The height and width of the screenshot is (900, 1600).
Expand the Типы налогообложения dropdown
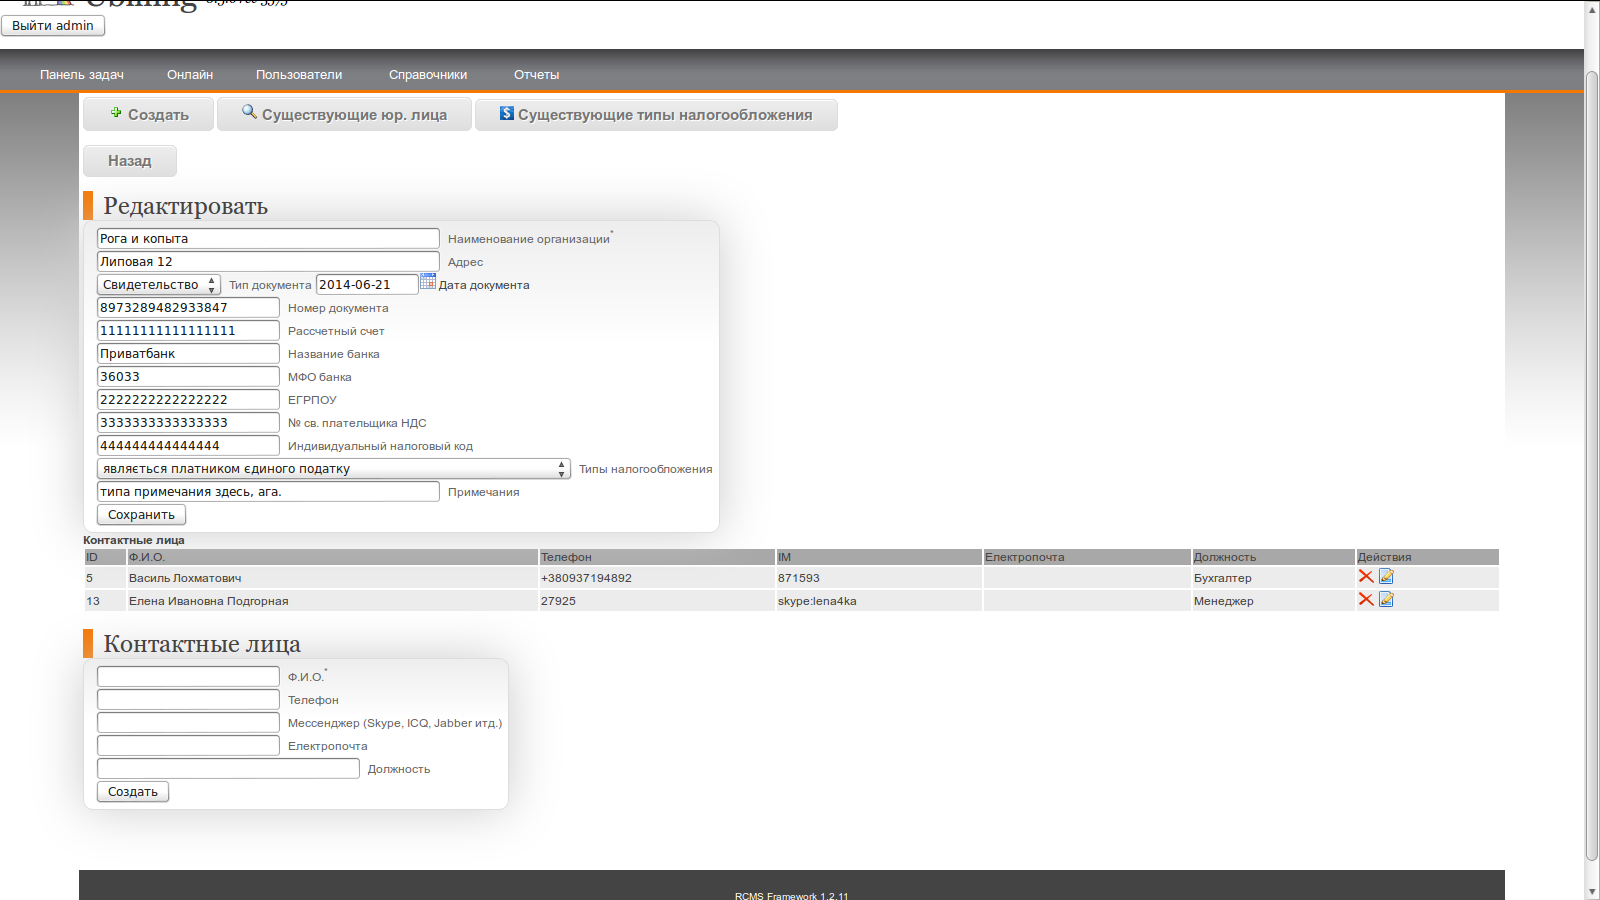point(333,469)
